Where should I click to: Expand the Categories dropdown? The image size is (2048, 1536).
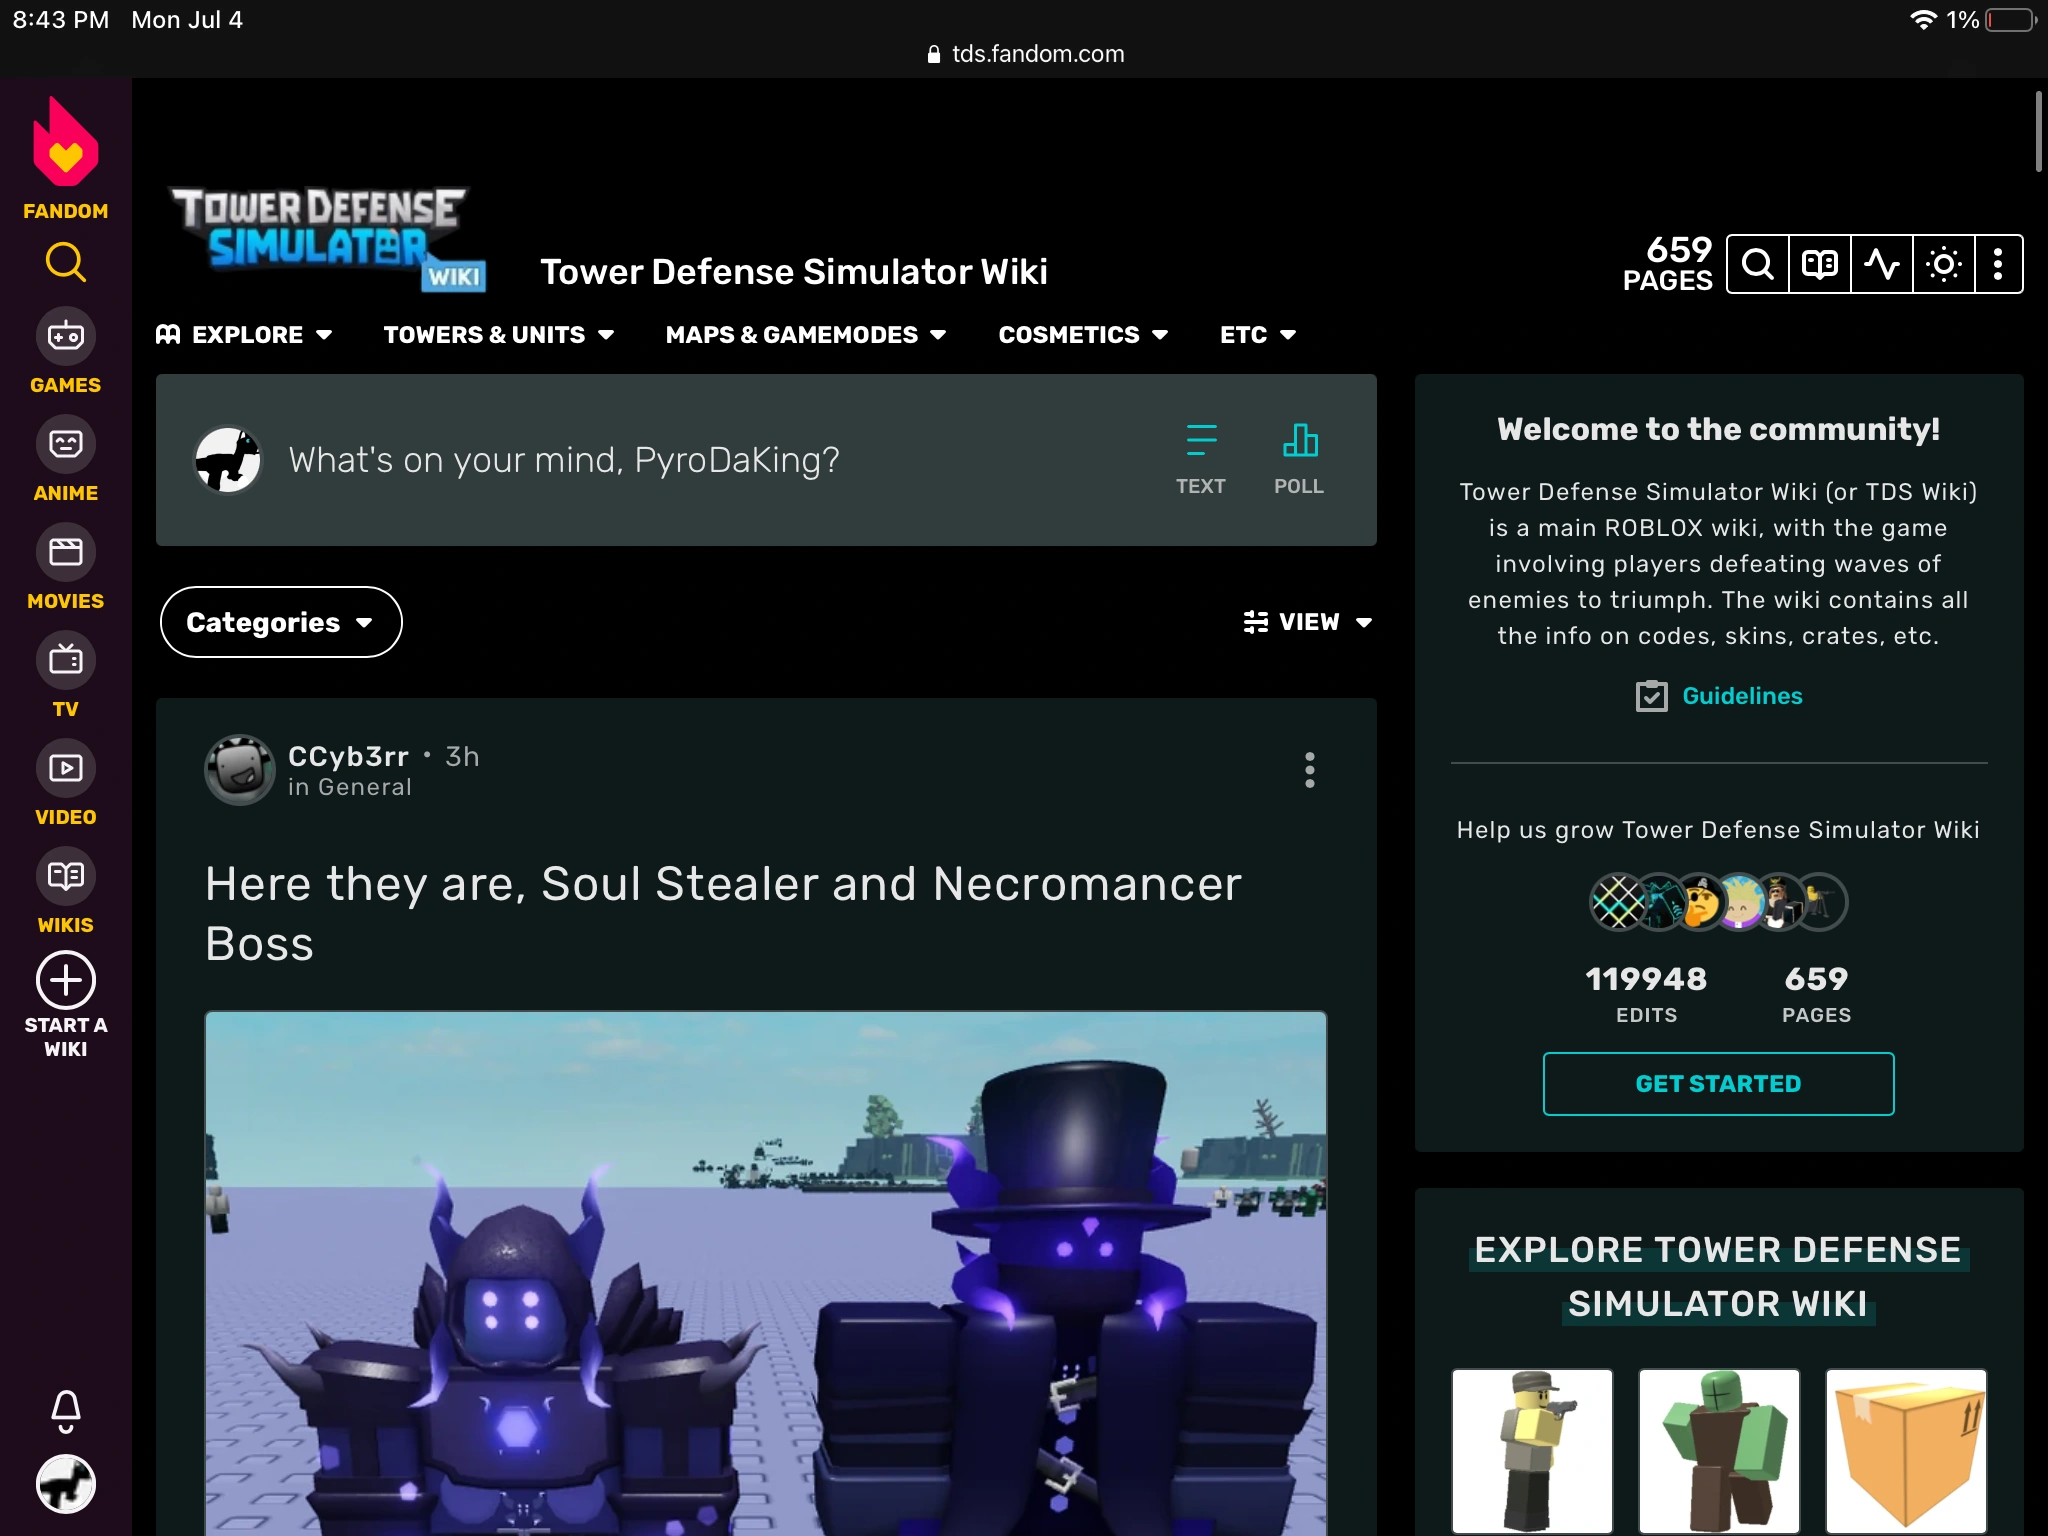(x=281, y=622)
